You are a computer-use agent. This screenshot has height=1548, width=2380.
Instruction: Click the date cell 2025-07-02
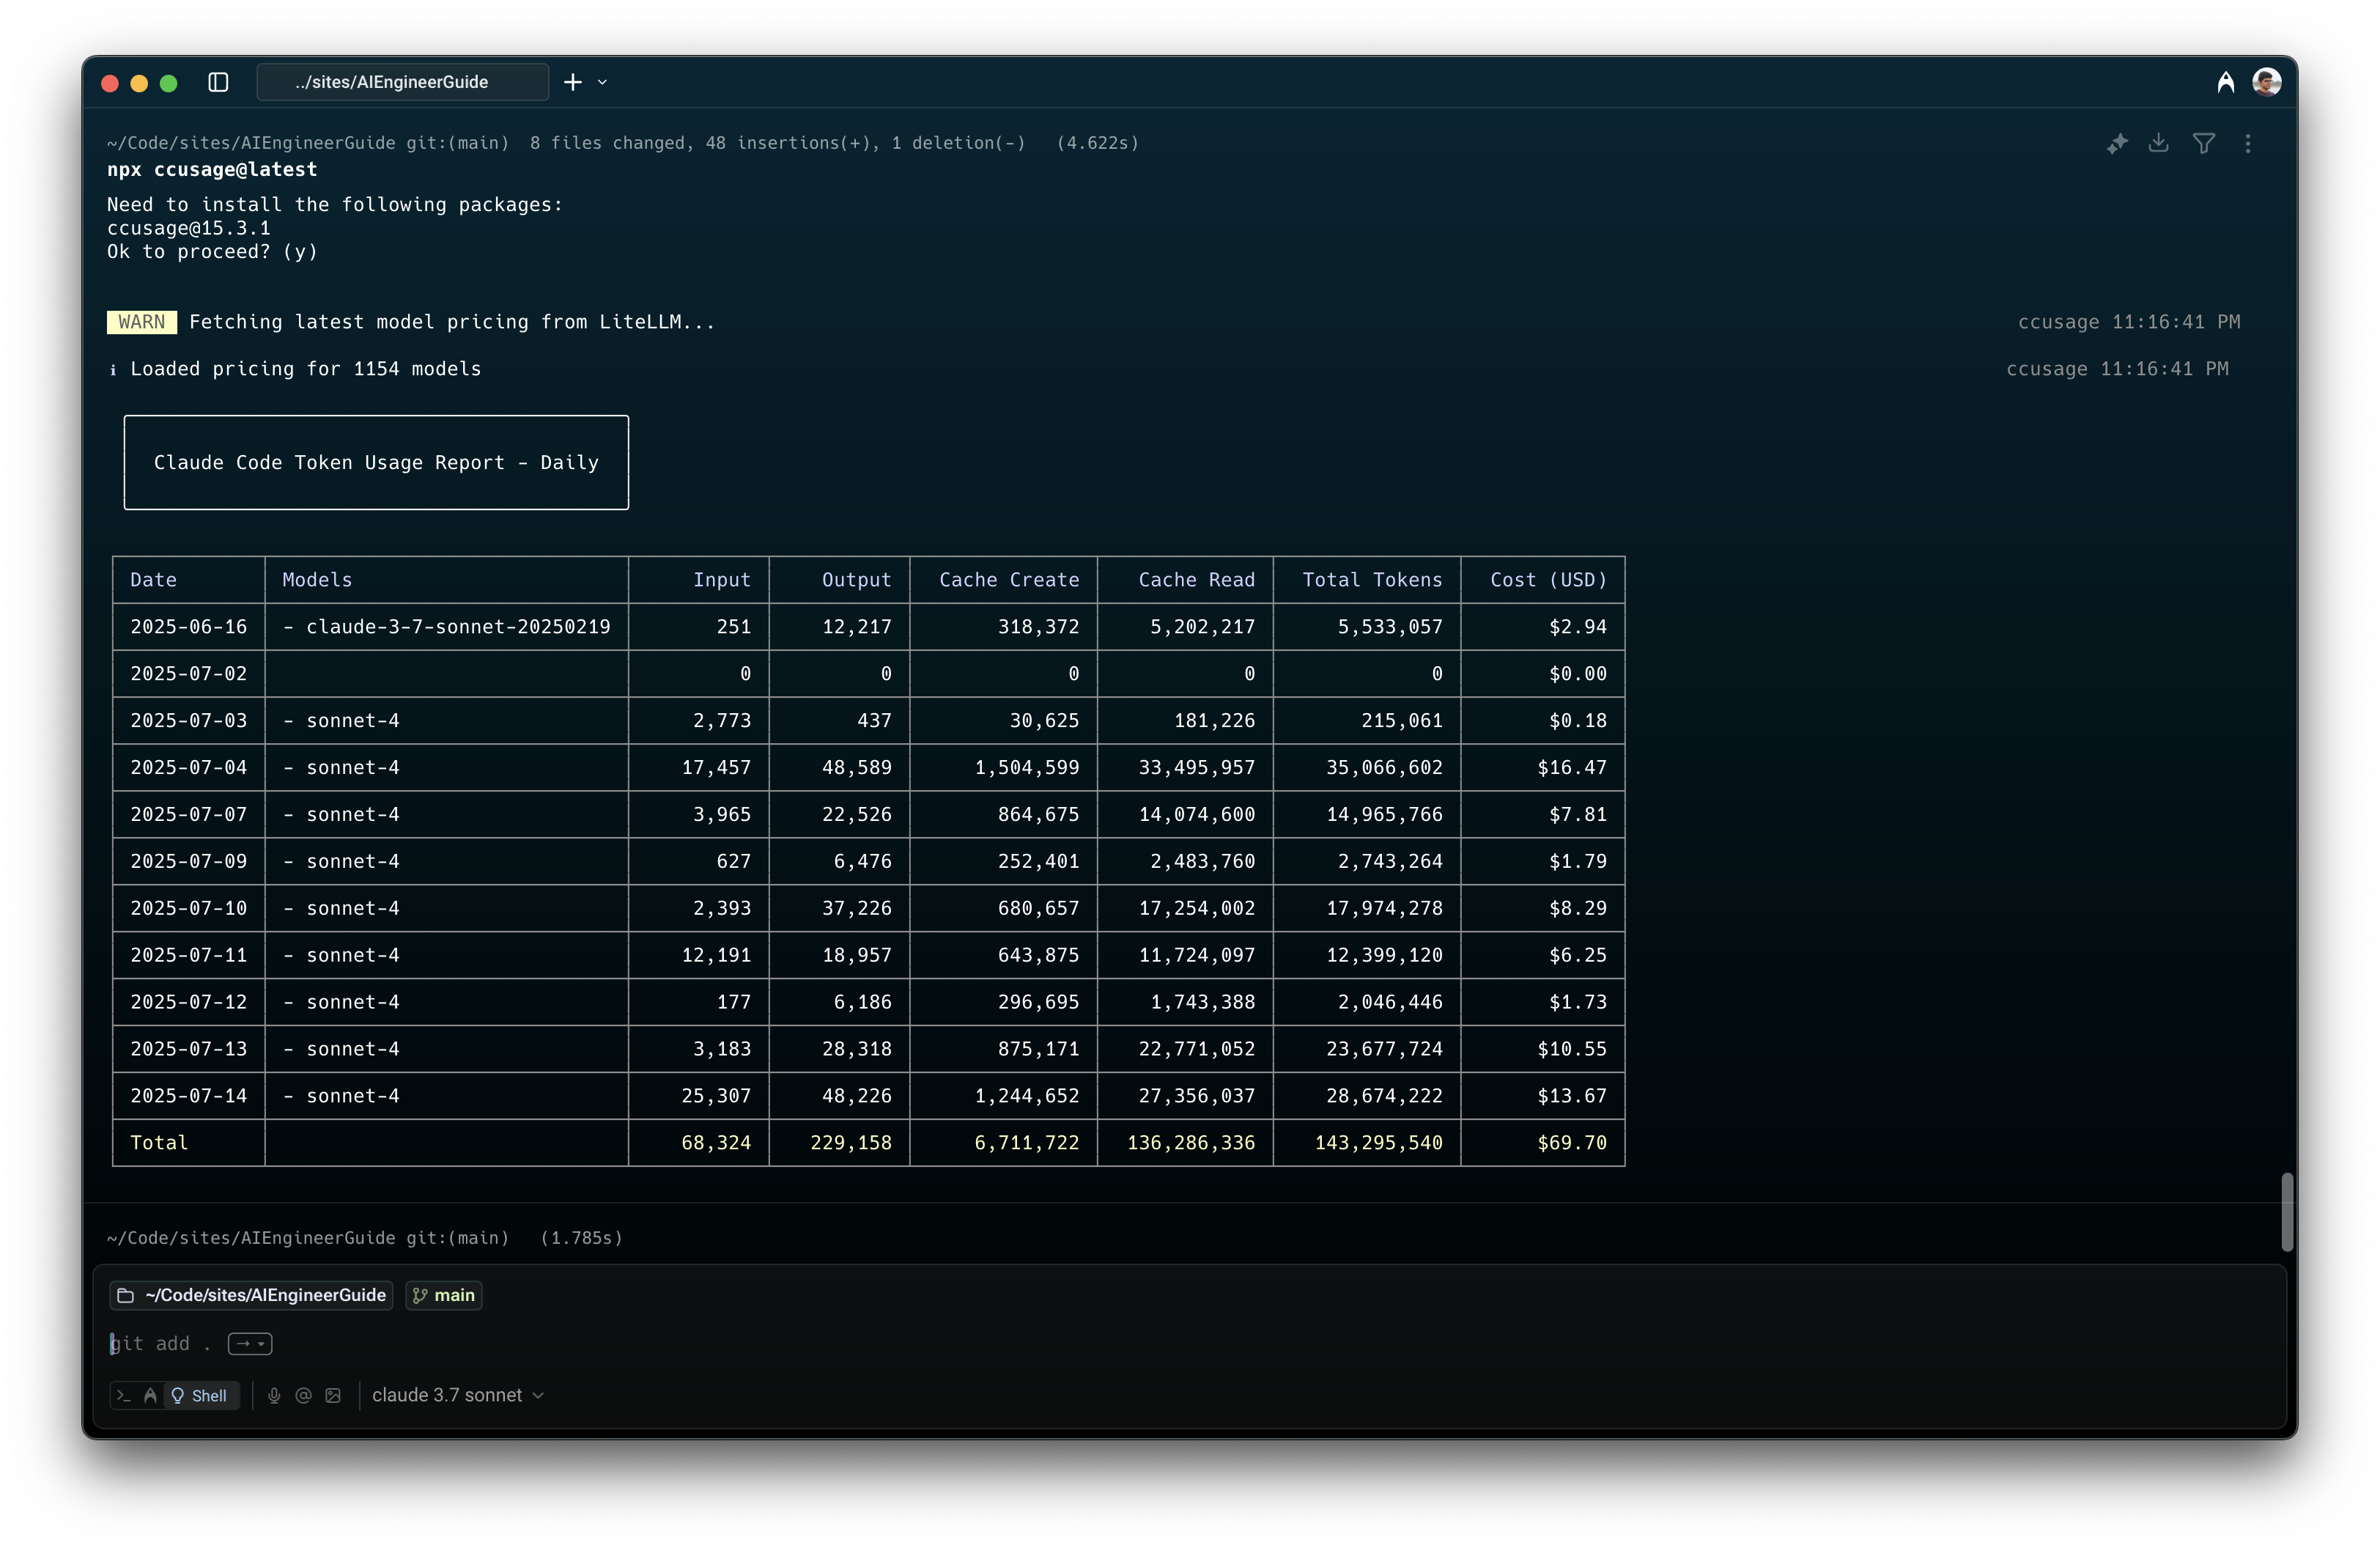189,674
